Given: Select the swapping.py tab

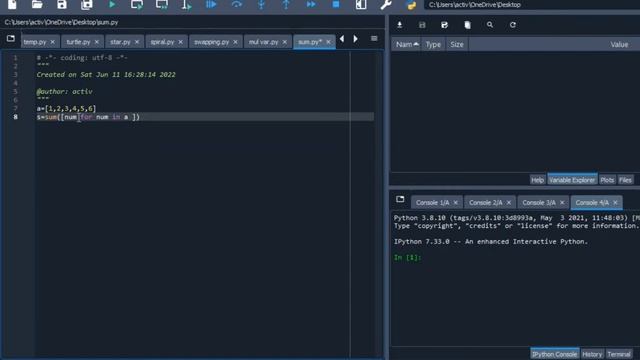Looking at the screenshot, I should click(x=211, y=42).
